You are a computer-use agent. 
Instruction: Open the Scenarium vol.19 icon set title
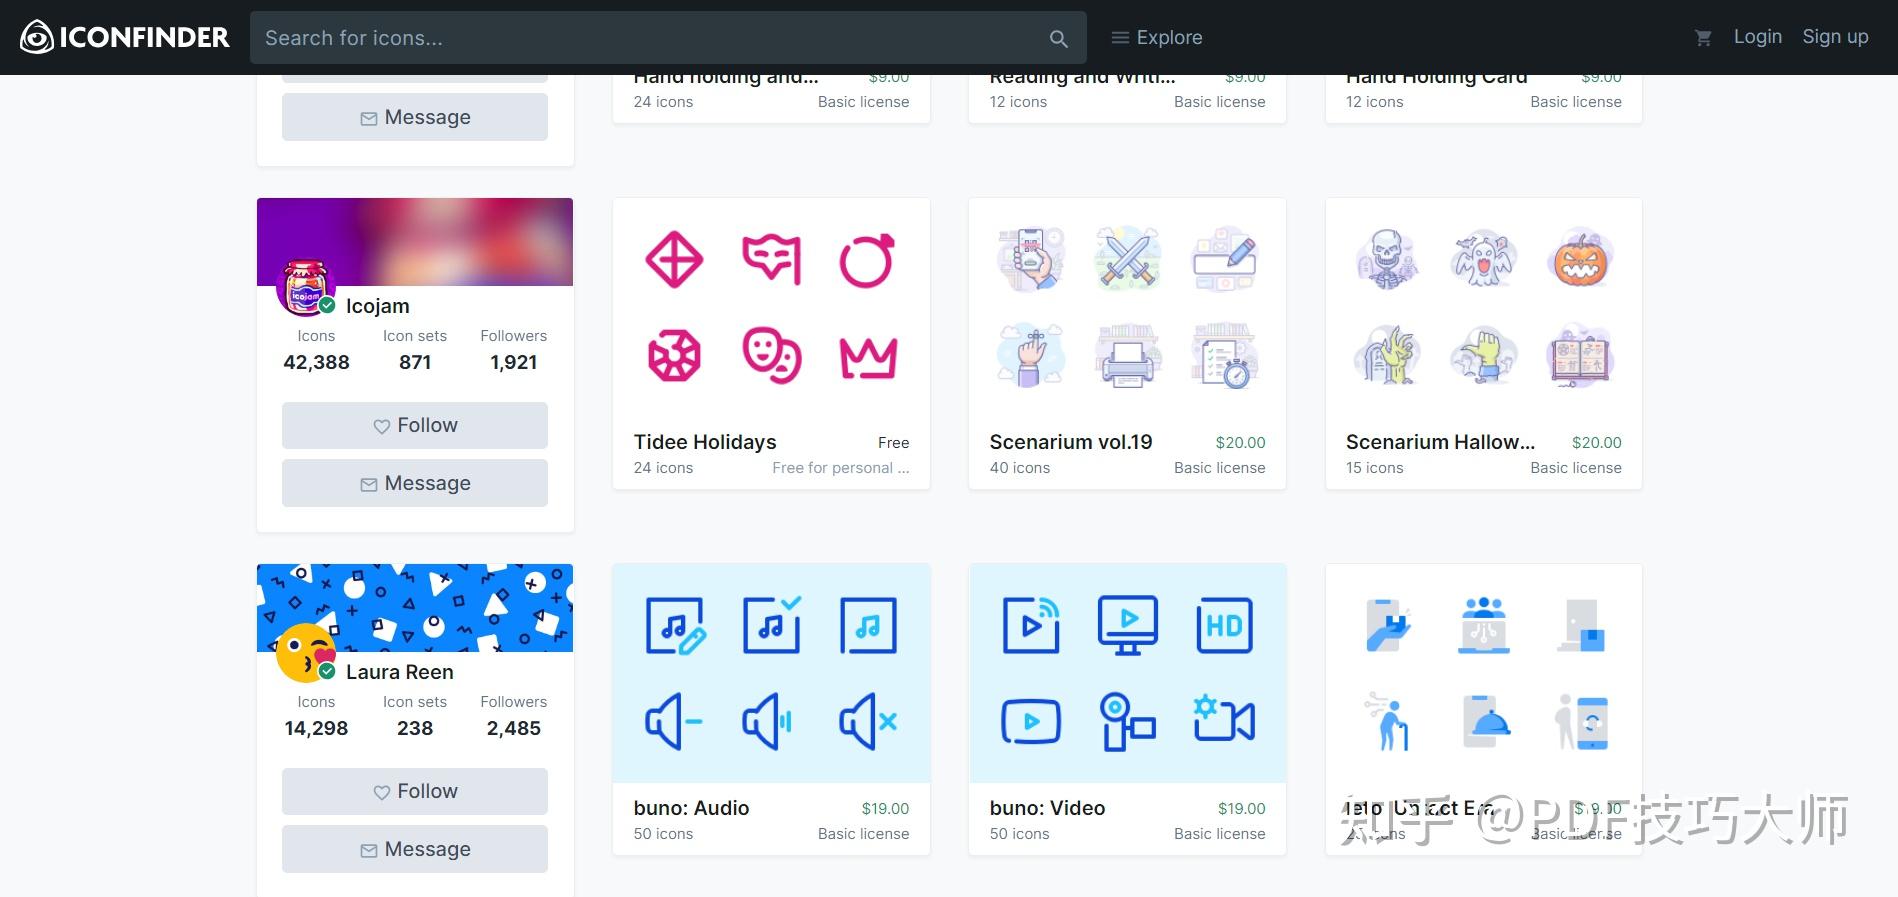pos(1071,442)
